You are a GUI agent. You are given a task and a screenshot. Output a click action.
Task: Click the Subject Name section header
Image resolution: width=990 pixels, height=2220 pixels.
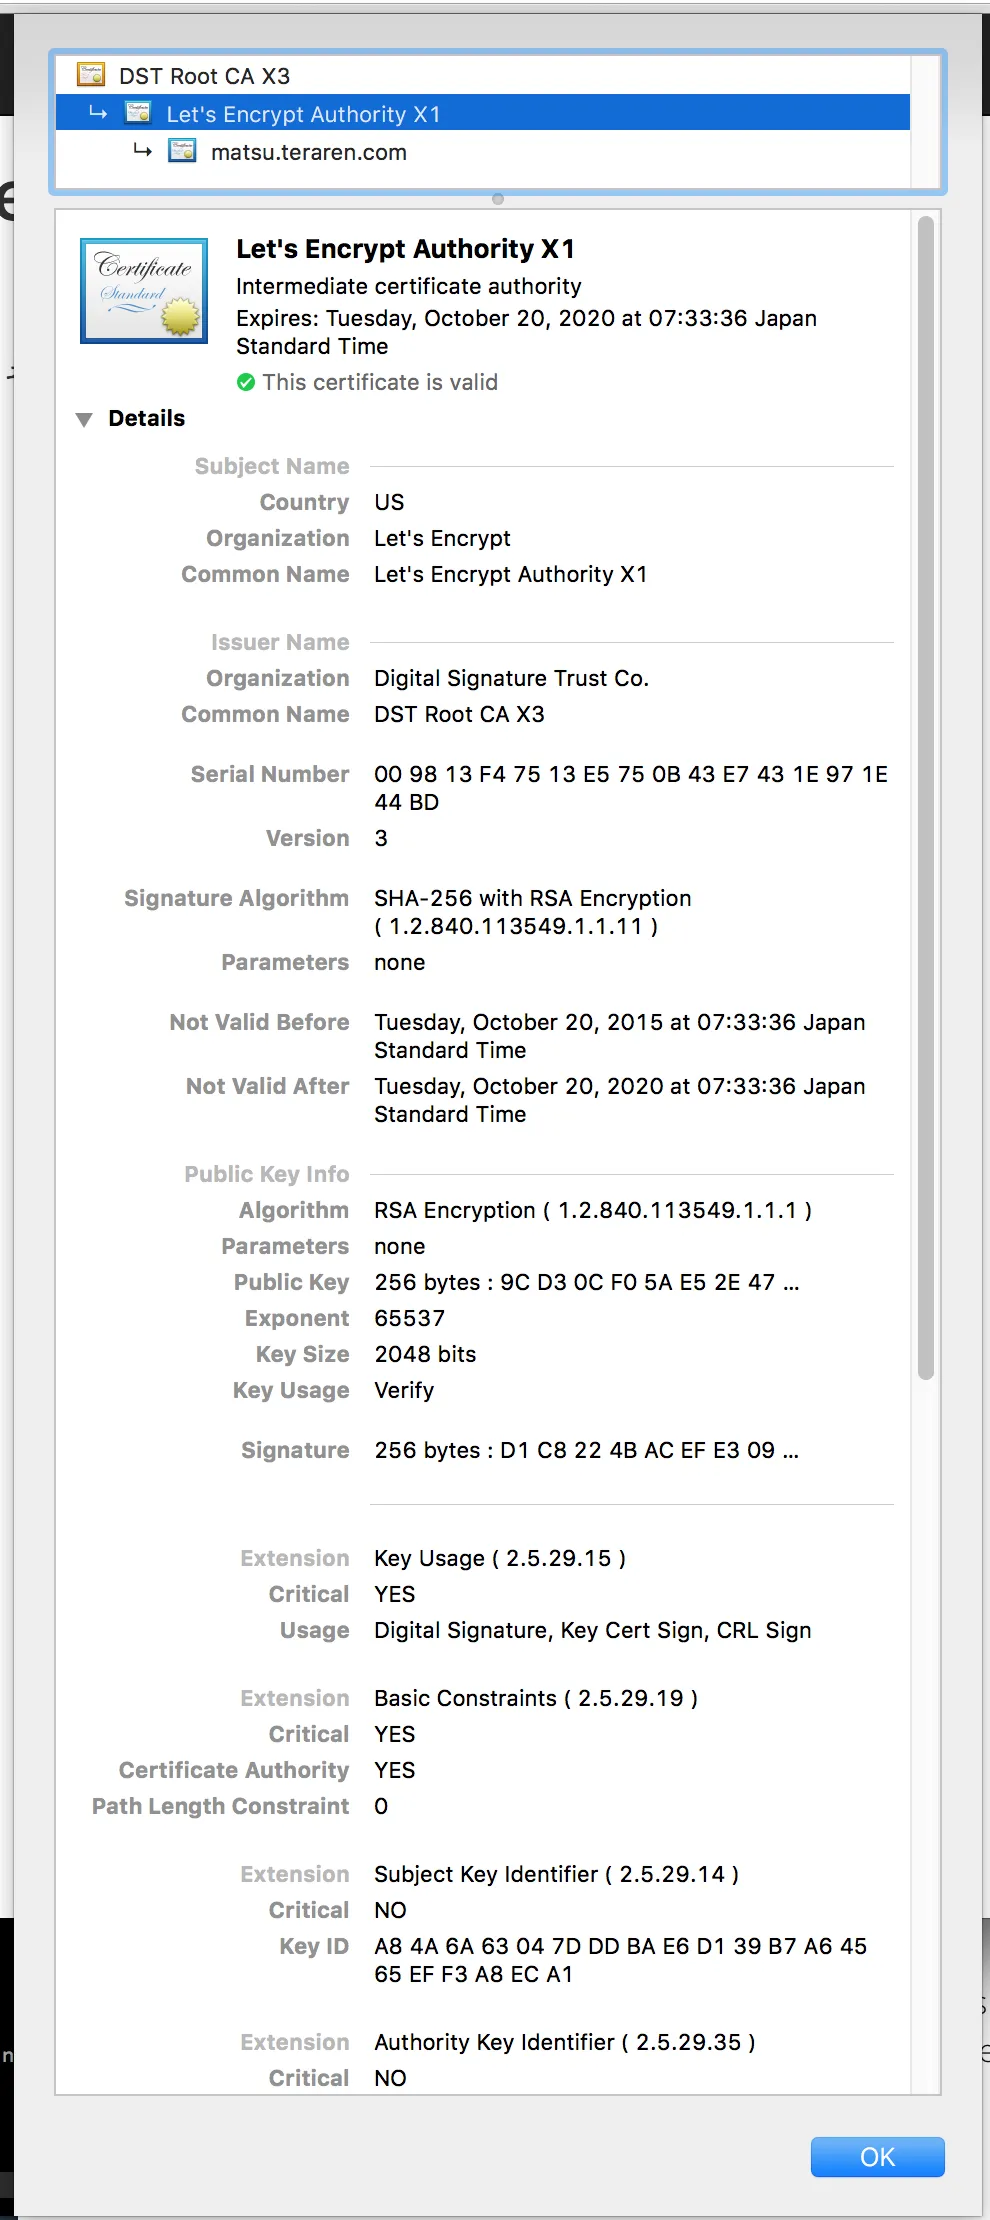[272, 466]
